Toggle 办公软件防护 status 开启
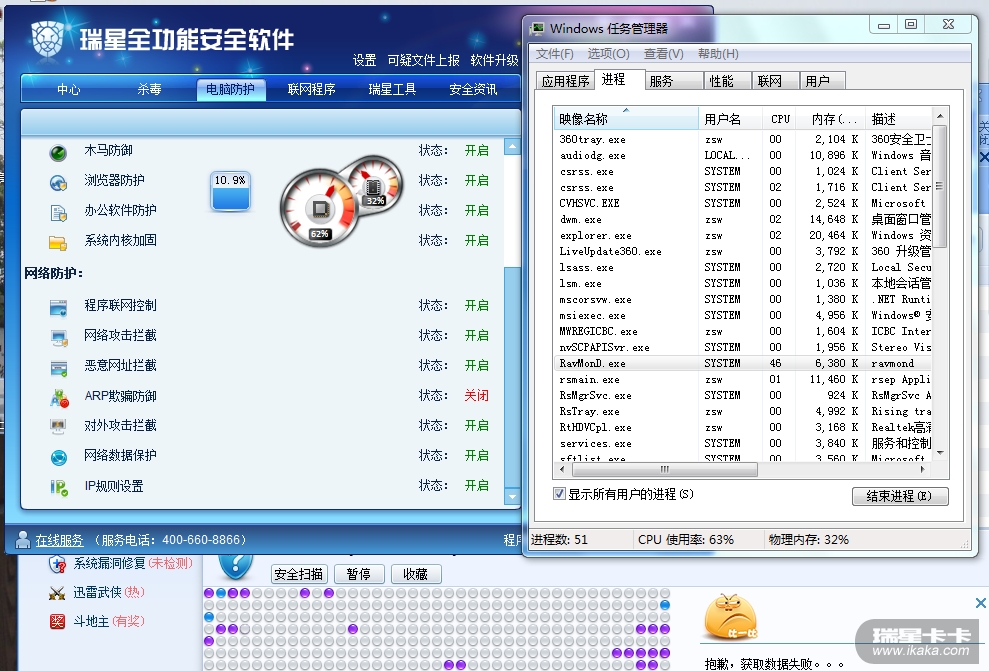Screen dimensions: 989x671 pyautogui.click(x=476, y=211)
